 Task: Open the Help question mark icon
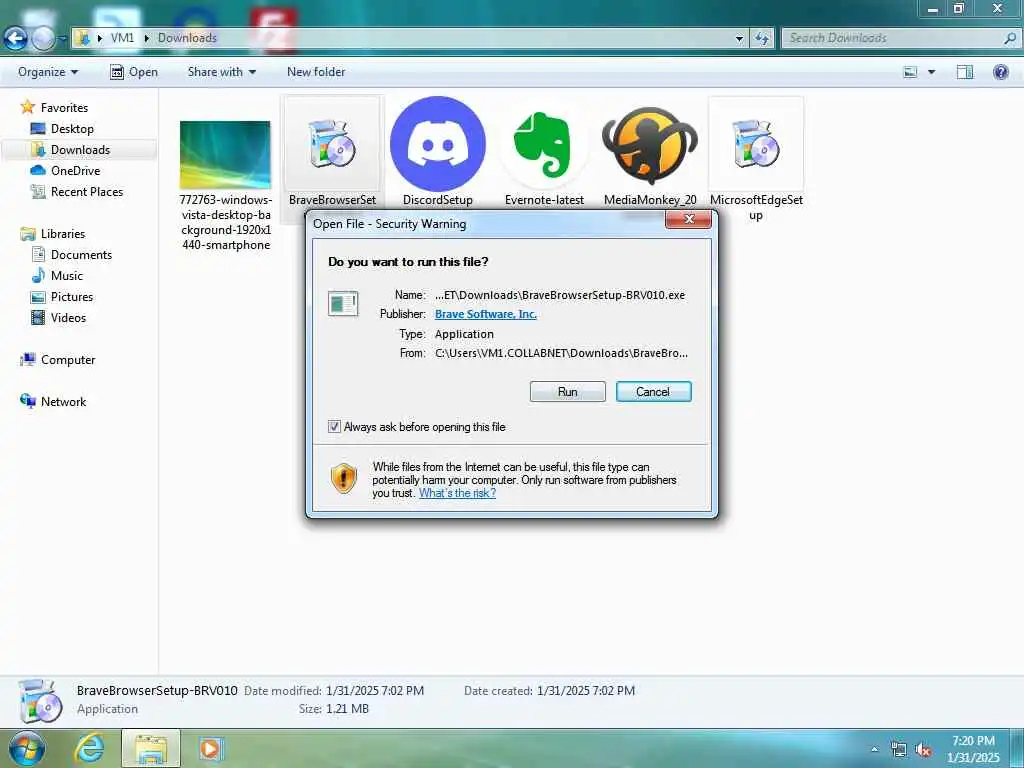pos(1000,72)
